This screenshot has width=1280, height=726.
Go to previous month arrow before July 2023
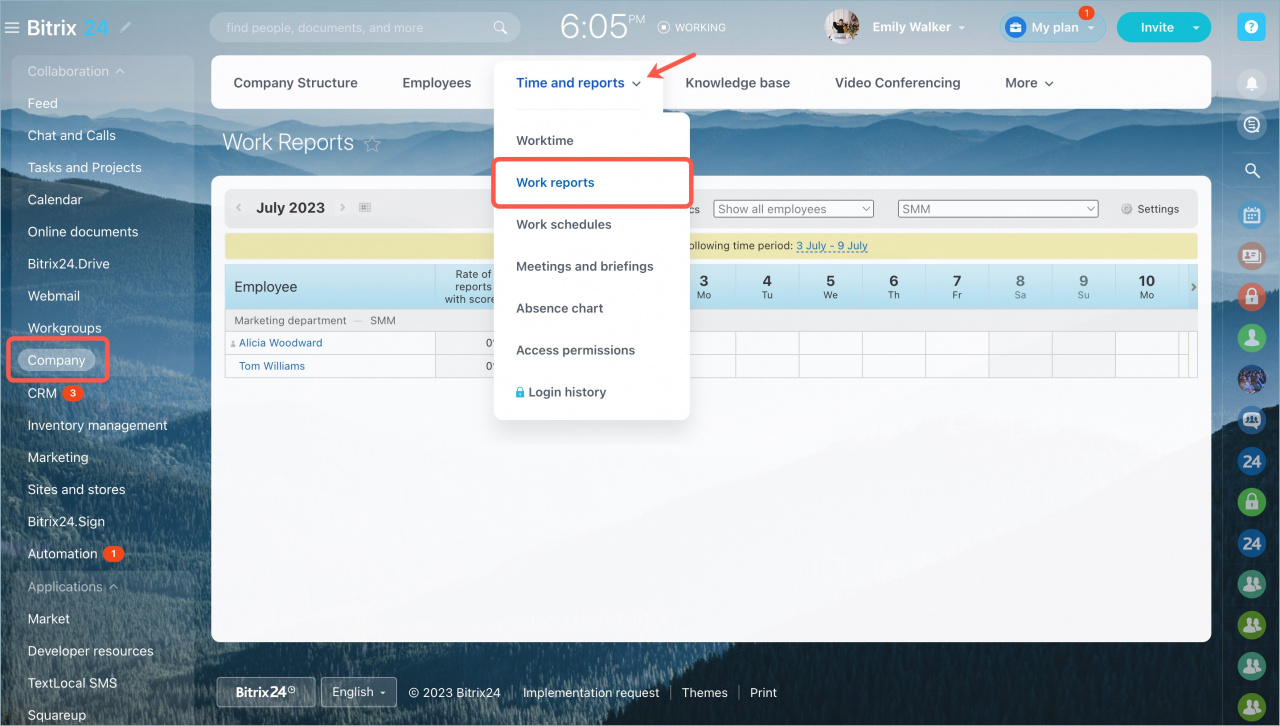tap(239, 208)
